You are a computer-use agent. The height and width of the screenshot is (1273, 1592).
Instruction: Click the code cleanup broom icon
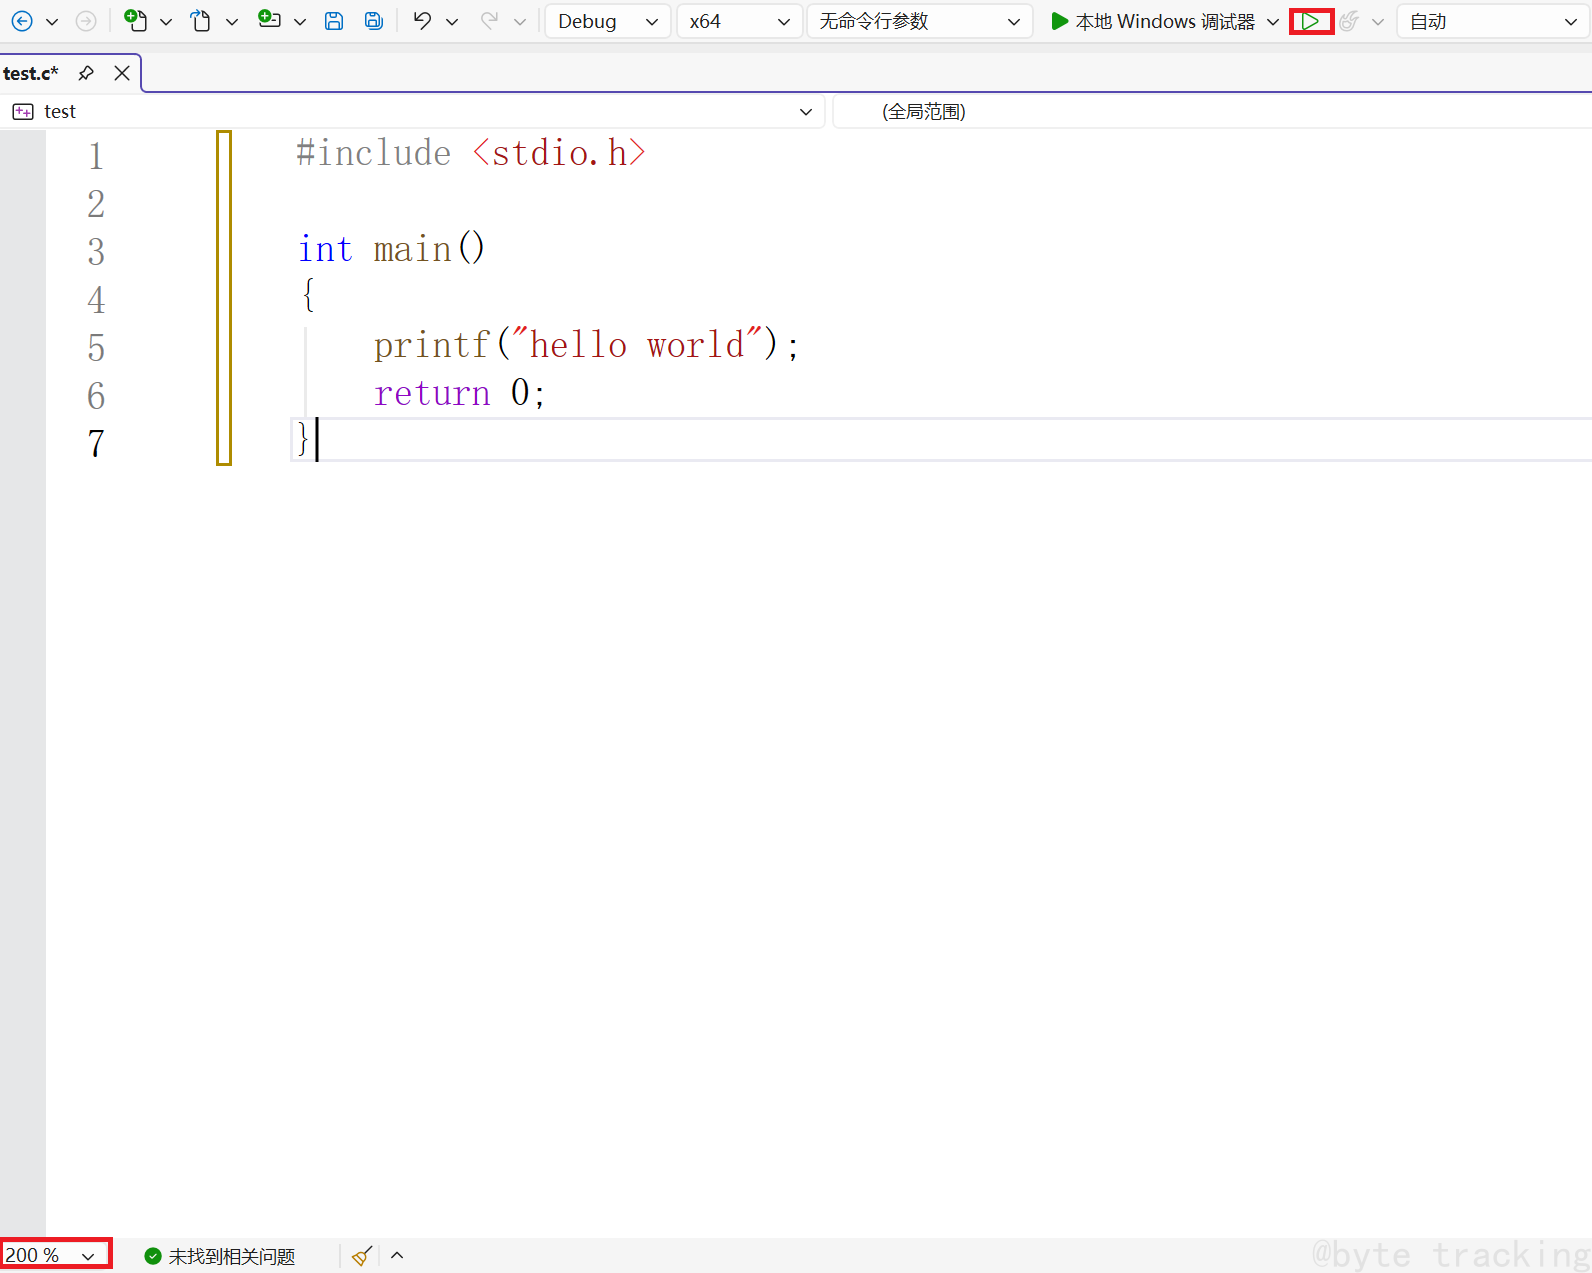click(x=362, y=1256)
